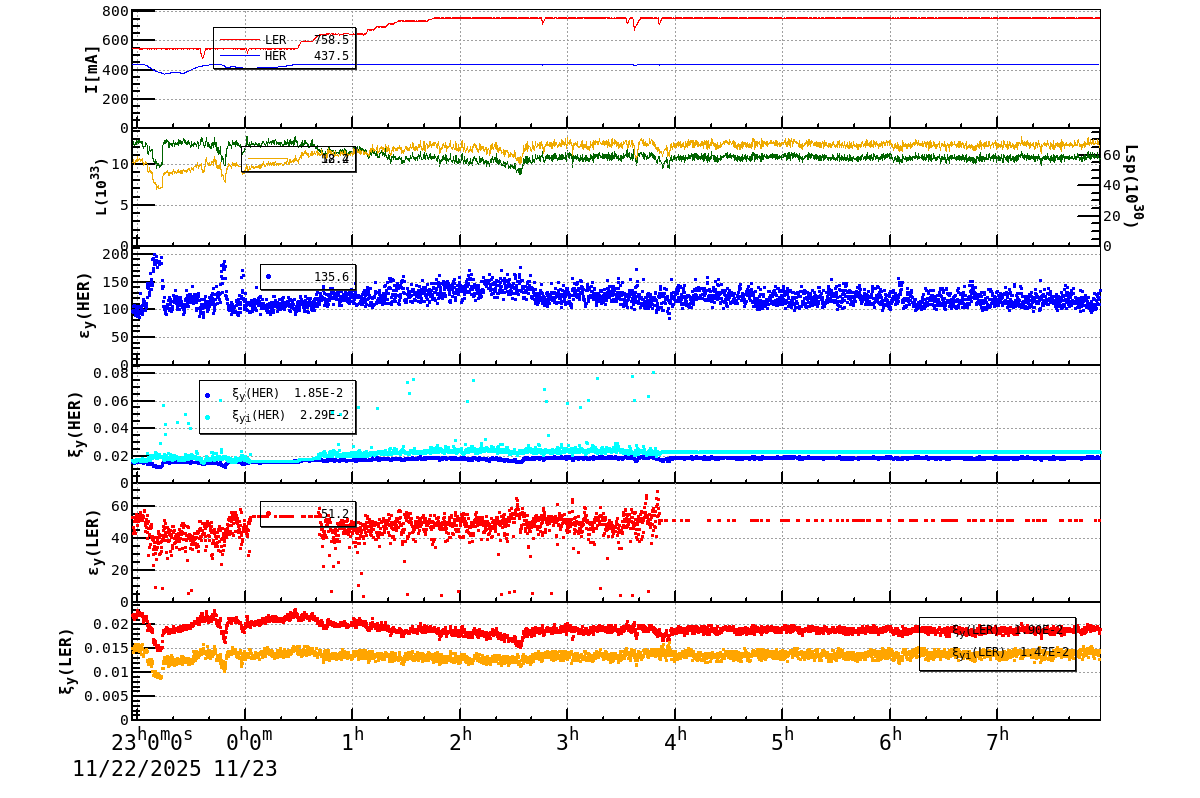
Task: Click the HER 437.5 legend entry
Action: tap(284, 57)
